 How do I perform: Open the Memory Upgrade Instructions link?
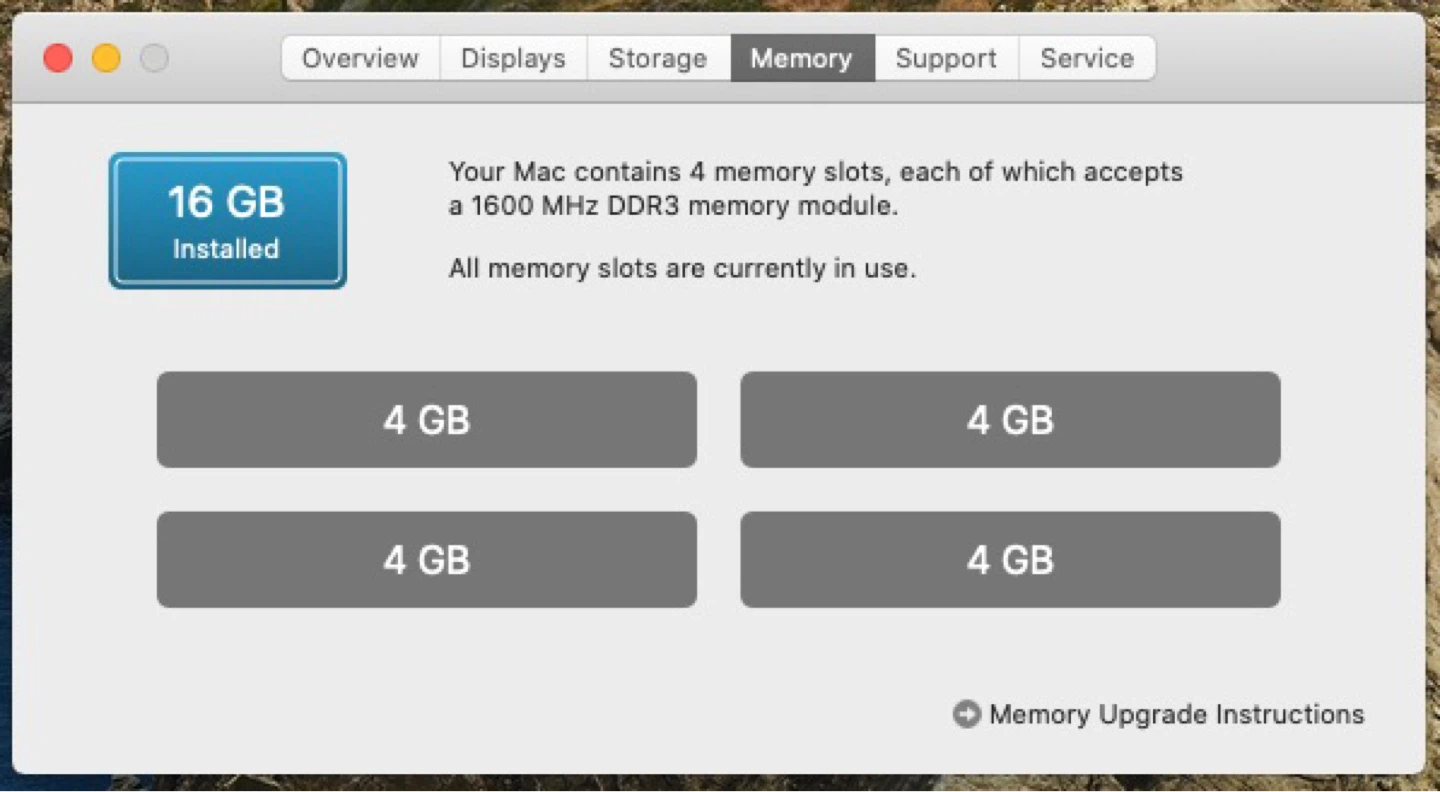click(x=1176, y=714)
